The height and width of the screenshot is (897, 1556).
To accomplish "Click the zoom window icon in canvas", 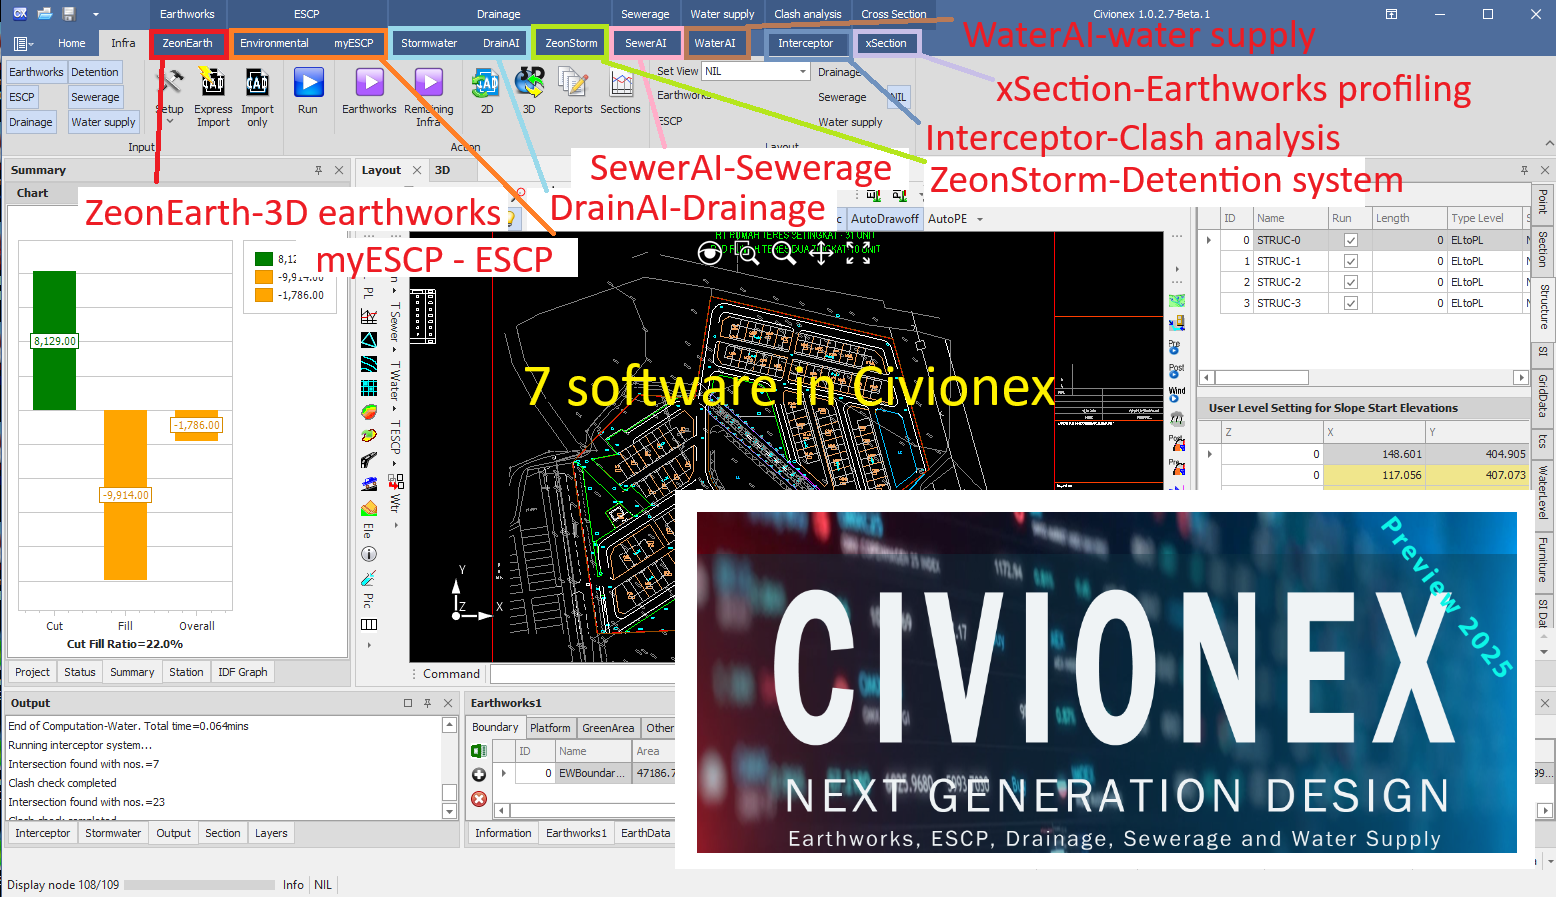I will coord(747,254).
